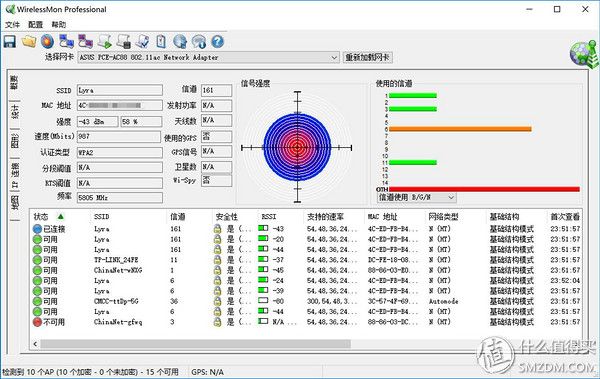Click the SSID field showing Lyra
This screenshot has width=600, height=379.
tap(120, 90)
